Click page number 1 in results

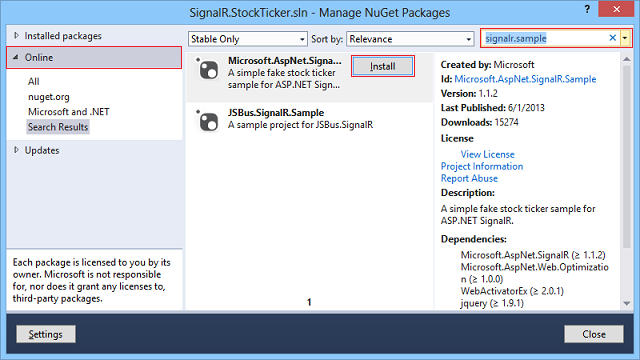click(x=309, y=302)
